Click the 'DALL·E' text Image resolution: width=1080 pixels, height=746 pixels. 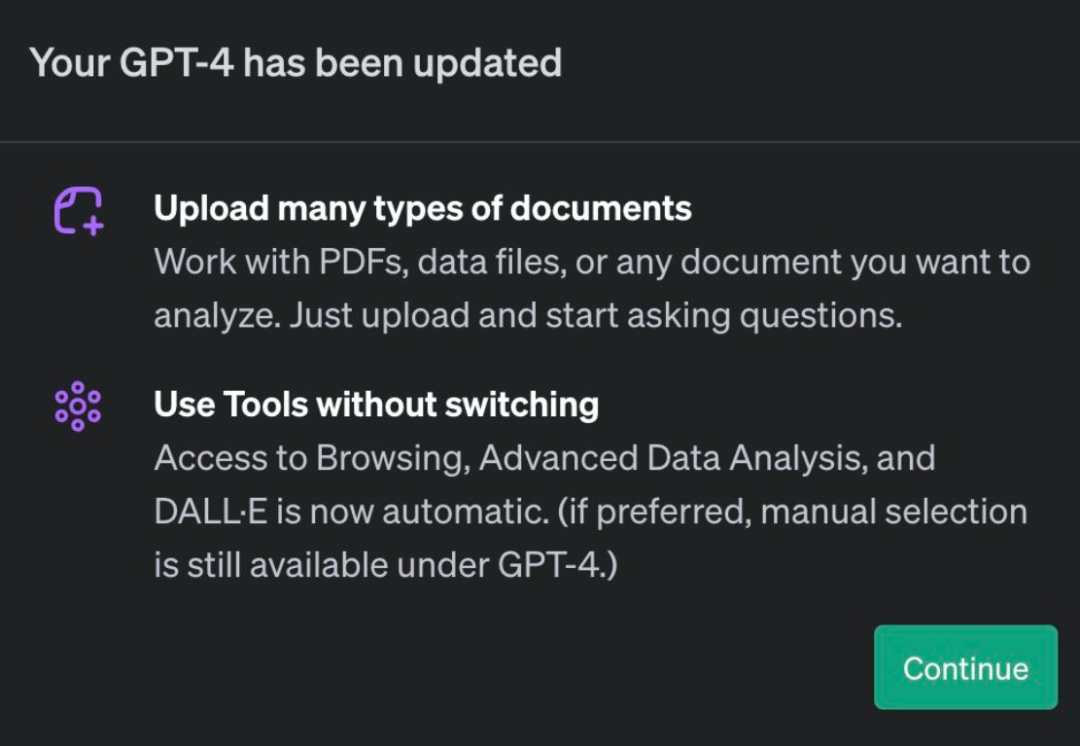[x=210, y=512]
